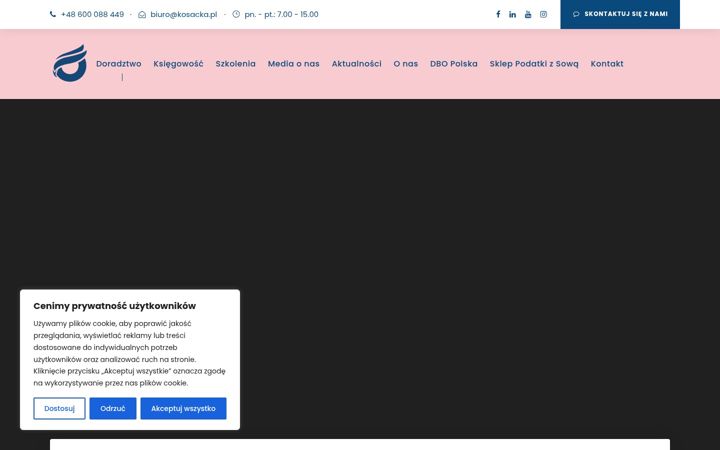Click the Kosacka bird logo
This screenshot has height=450, width=720.
(70, 63)
